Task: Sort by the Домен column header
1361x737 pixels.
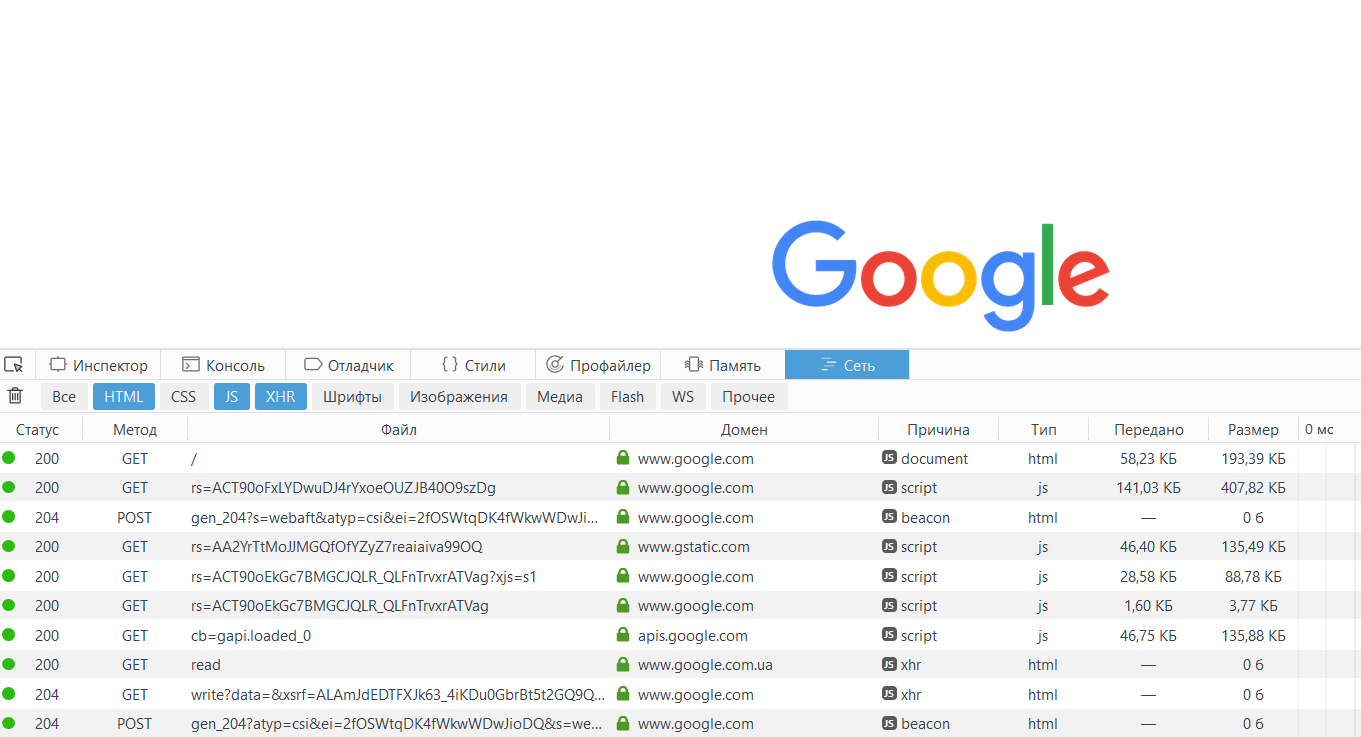Action: [x=744, y=430]
